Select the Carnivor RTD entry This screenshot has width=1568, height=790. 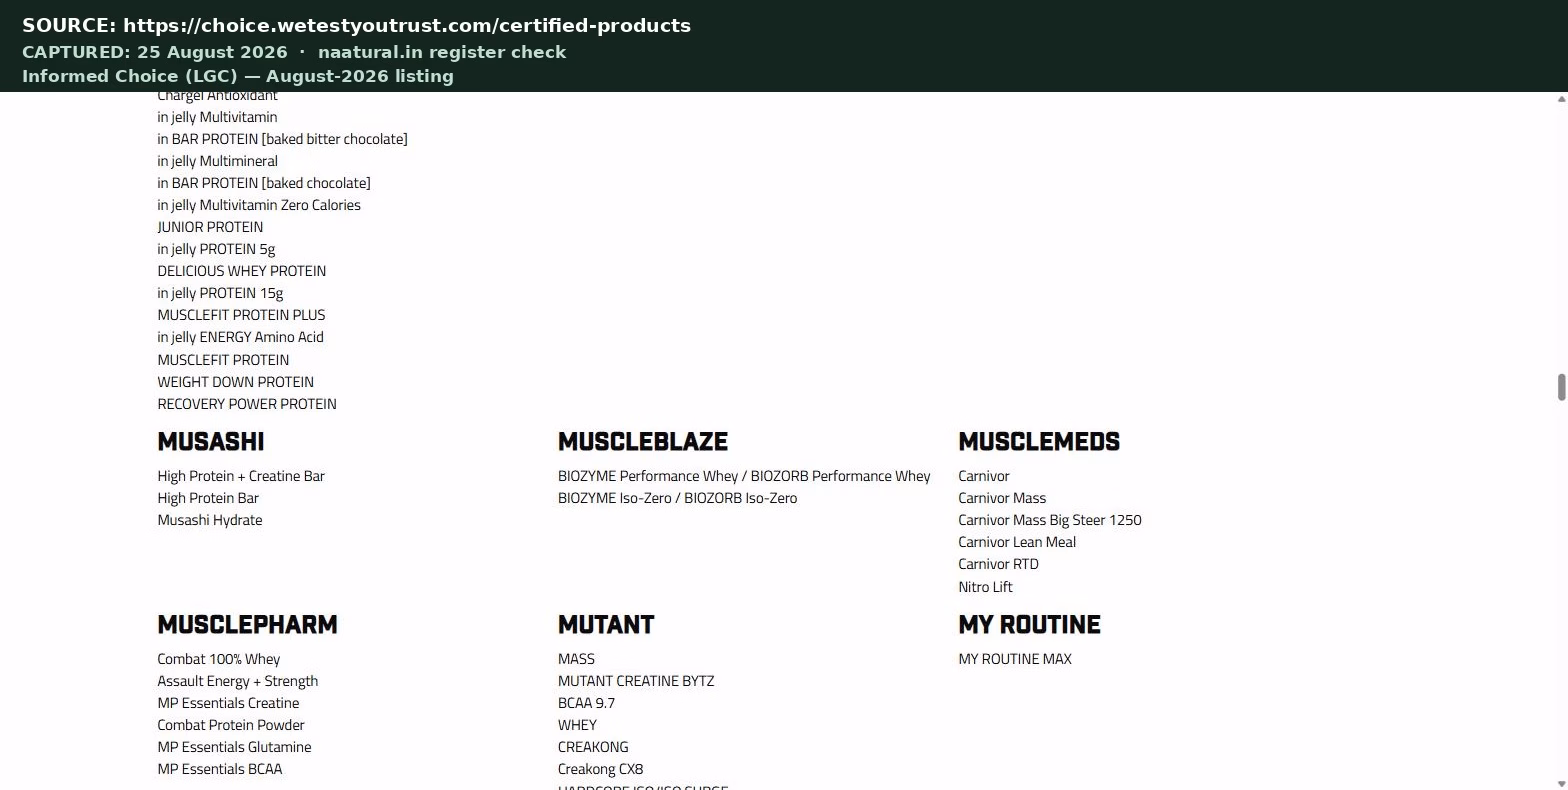[998, 564]
